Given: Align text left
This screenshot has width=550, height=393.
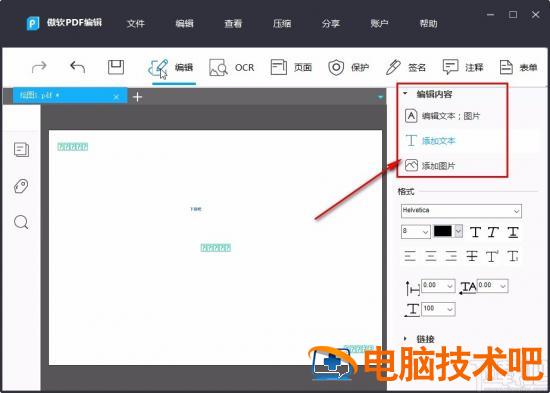Looking at the screenshot, I should pos(410,257).
